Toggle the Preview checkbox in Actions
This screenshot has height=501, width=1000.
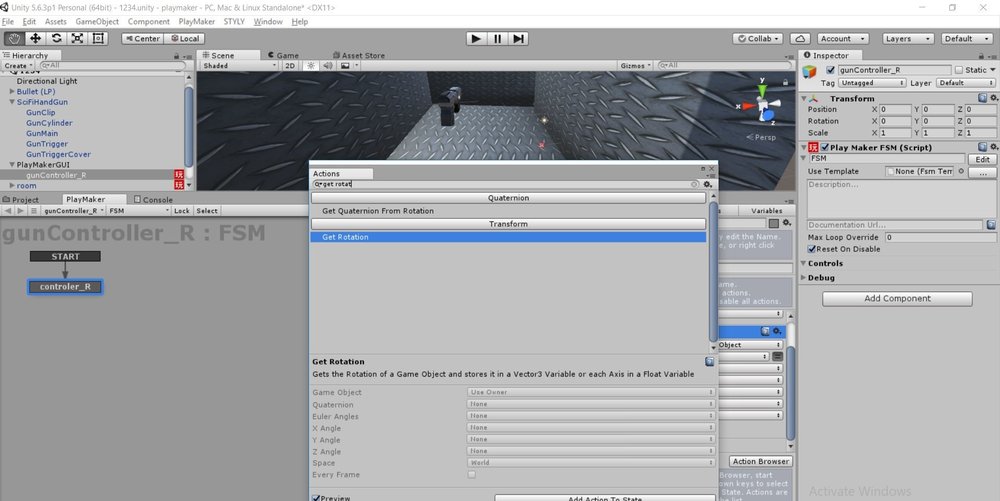tap(316, 498)
